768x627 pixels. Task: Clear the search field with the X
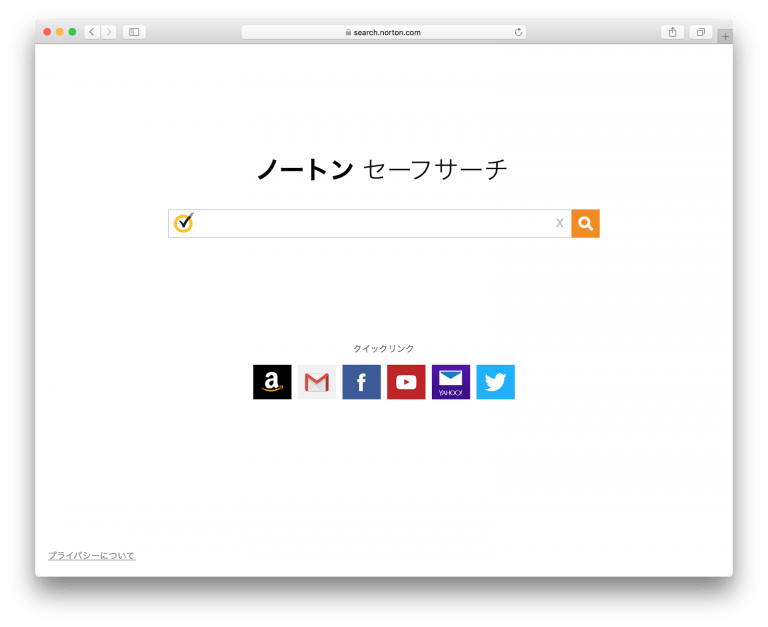pos(559,223)
